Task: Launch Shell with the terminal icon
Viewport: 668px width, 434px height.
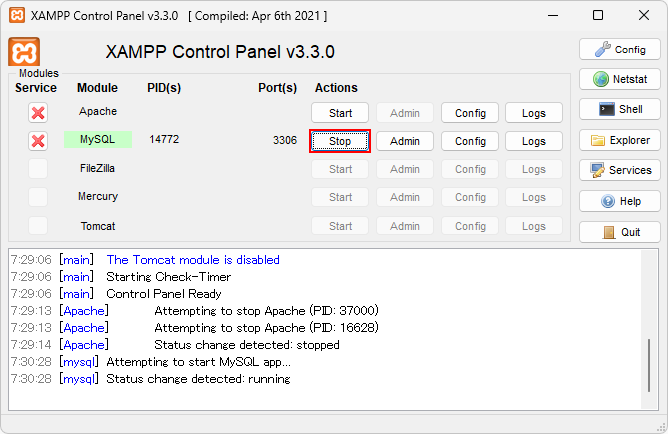Action: pos(620,109)
